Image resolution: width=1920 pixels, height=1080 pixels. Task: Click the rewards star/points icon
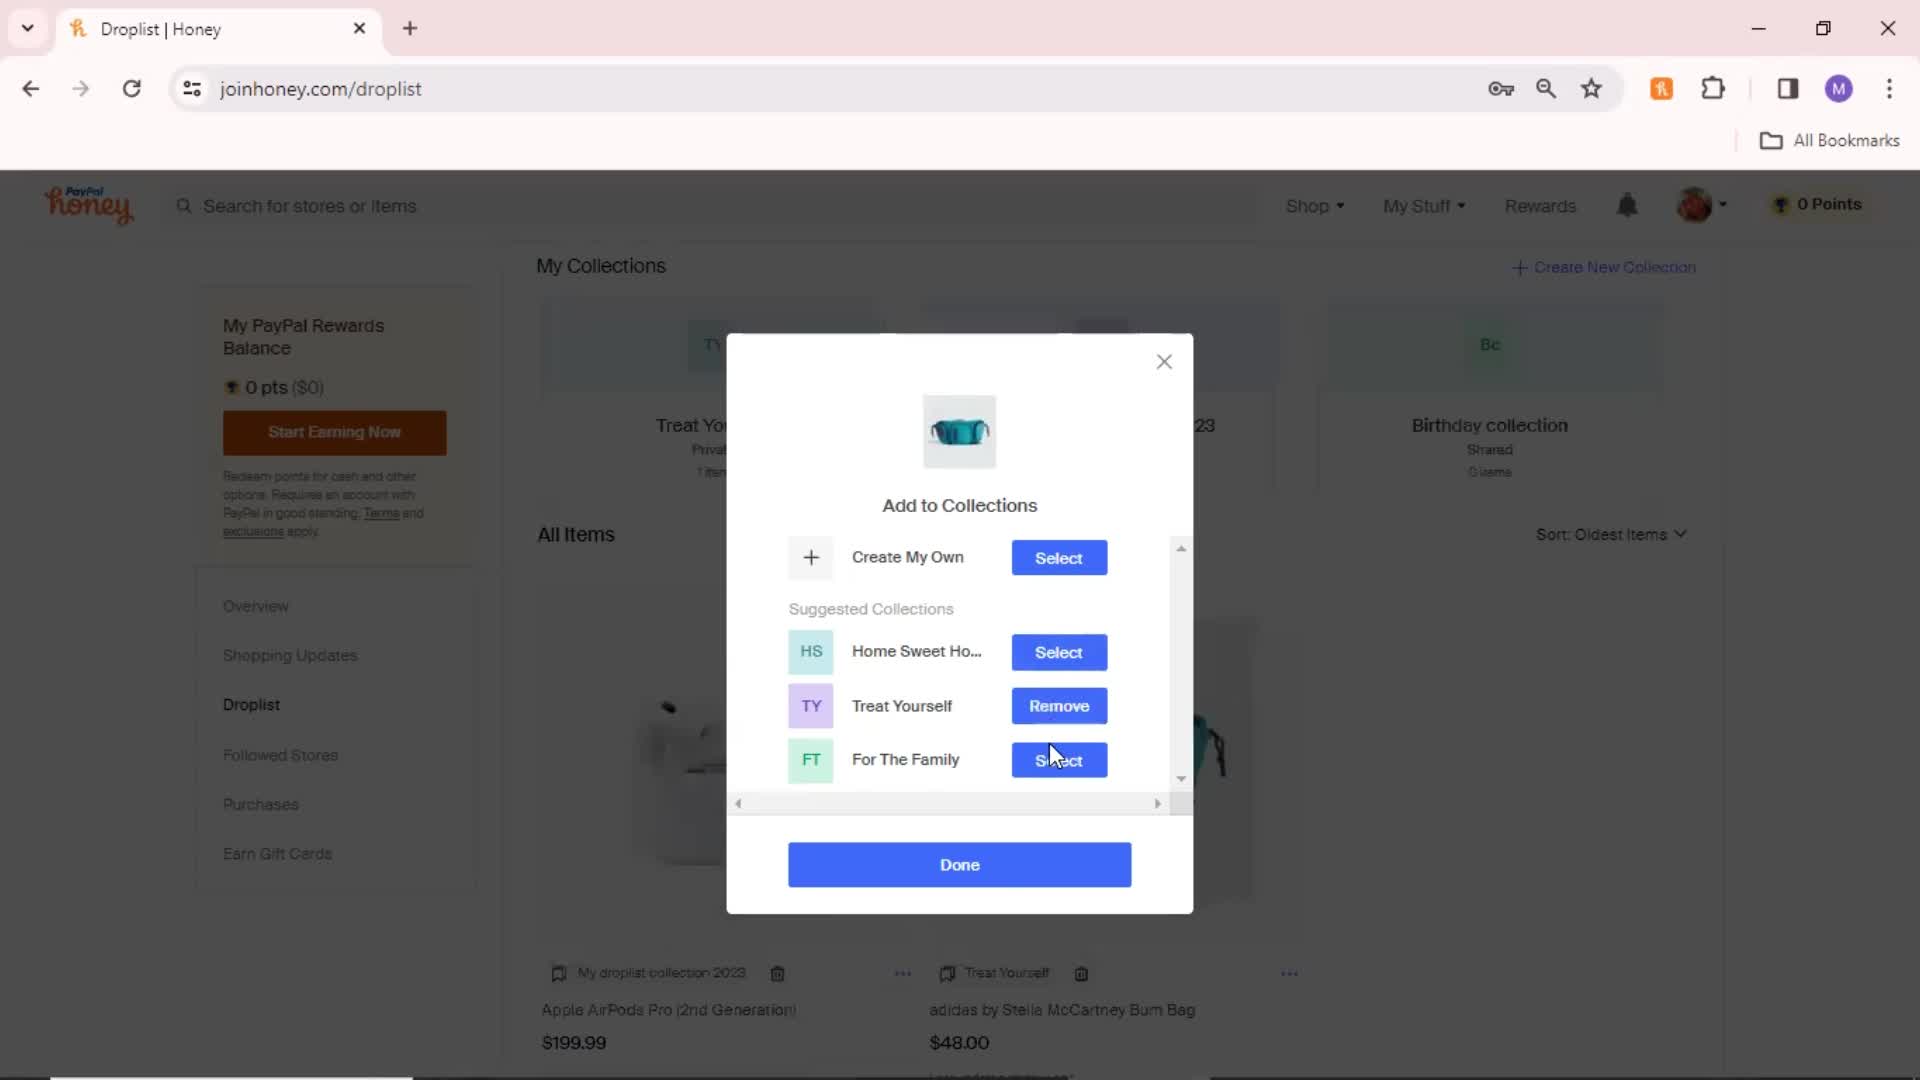pos(1779,204)
